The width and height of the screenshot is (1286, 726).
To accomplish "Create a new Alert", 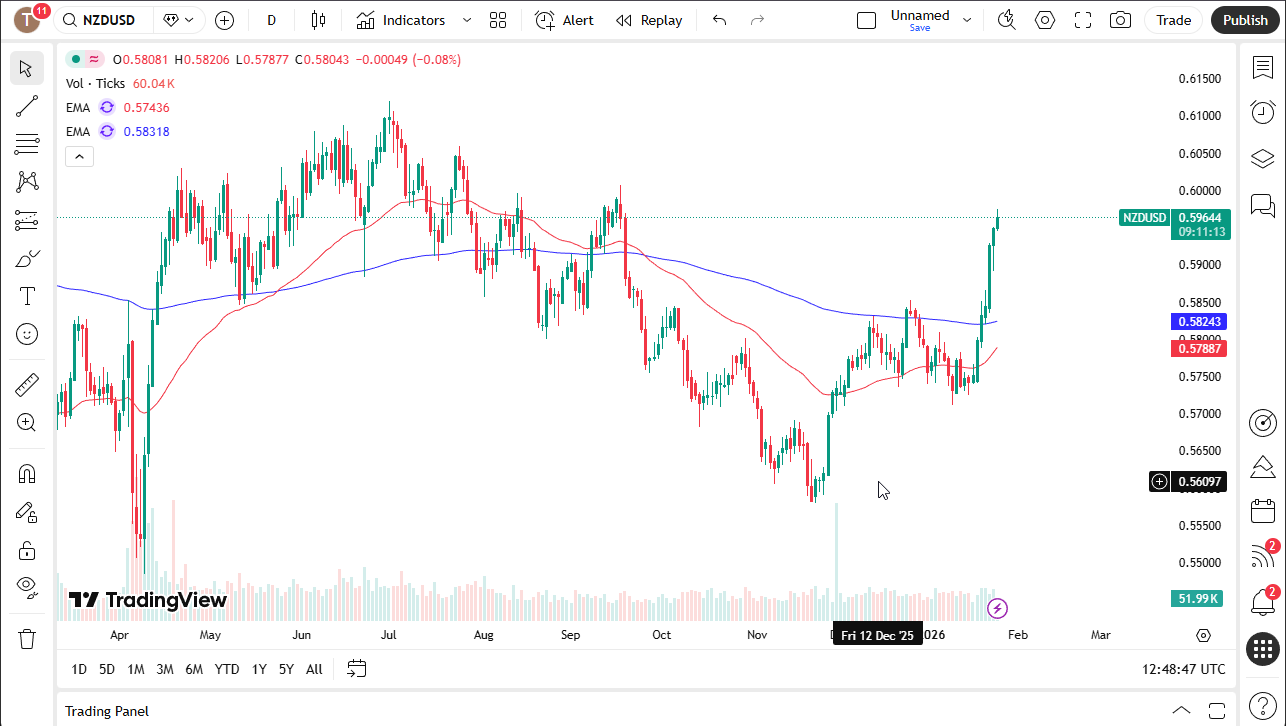I will pyautogui.click(x=564, y=20).
